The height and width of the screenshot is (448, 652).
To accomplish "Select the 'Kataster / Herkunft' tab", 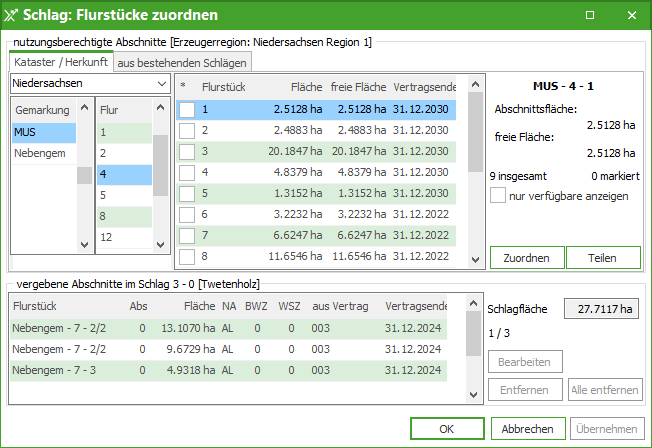I will (x=62, y=62).
